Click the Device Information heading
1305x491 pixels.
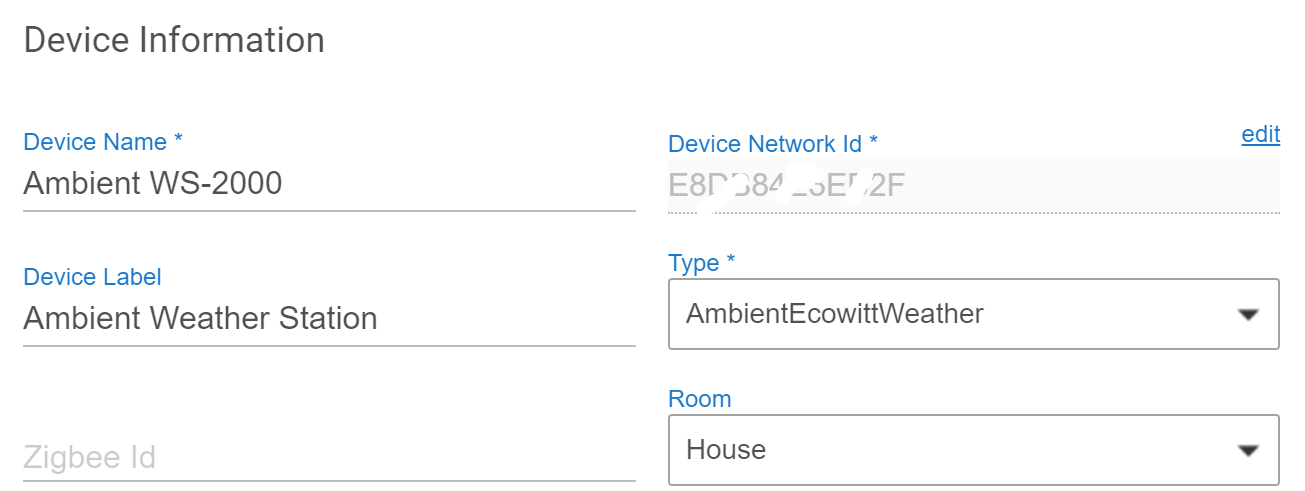click(x=174, y=40)
